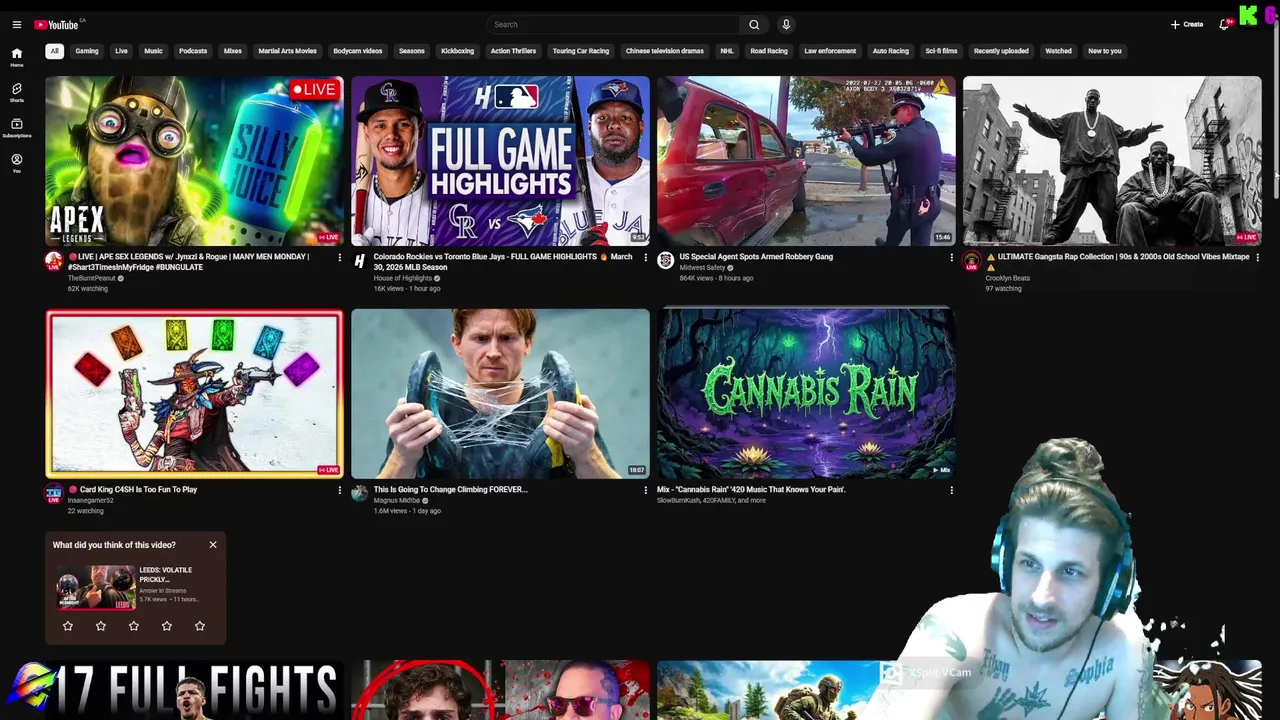Select the Road Racing chip
This screenshot has height=720, width=1280.
pyautogui.click(x=769, y=51)
